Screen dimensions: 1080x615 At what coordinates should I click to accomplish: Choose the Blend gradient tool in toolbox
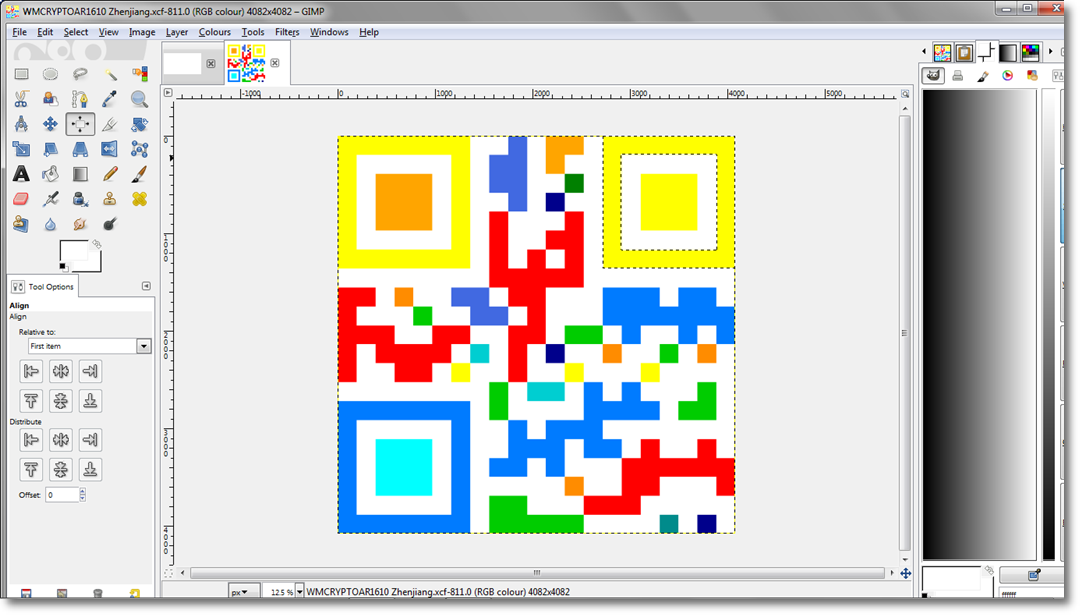(80, 174)
